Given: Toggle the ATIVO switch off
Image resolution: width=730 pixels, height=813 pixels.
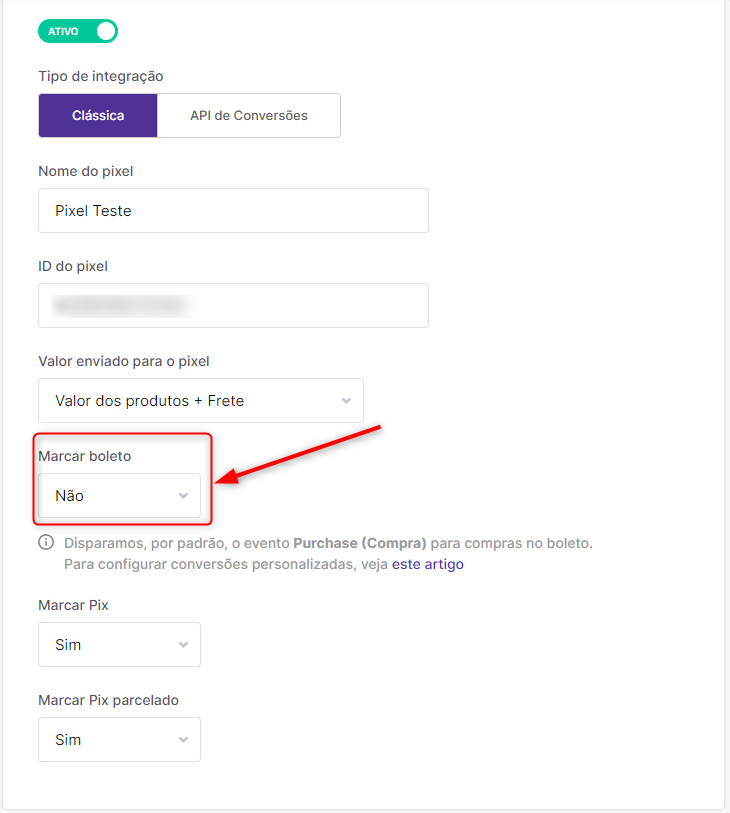Looking at the screenshot, I should pyautogui.click(x=78, y=31).
